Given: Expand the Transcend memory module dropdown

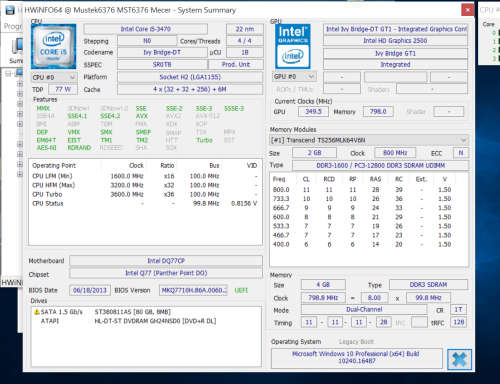Looking at the screenshot, I should click(369, 140).
